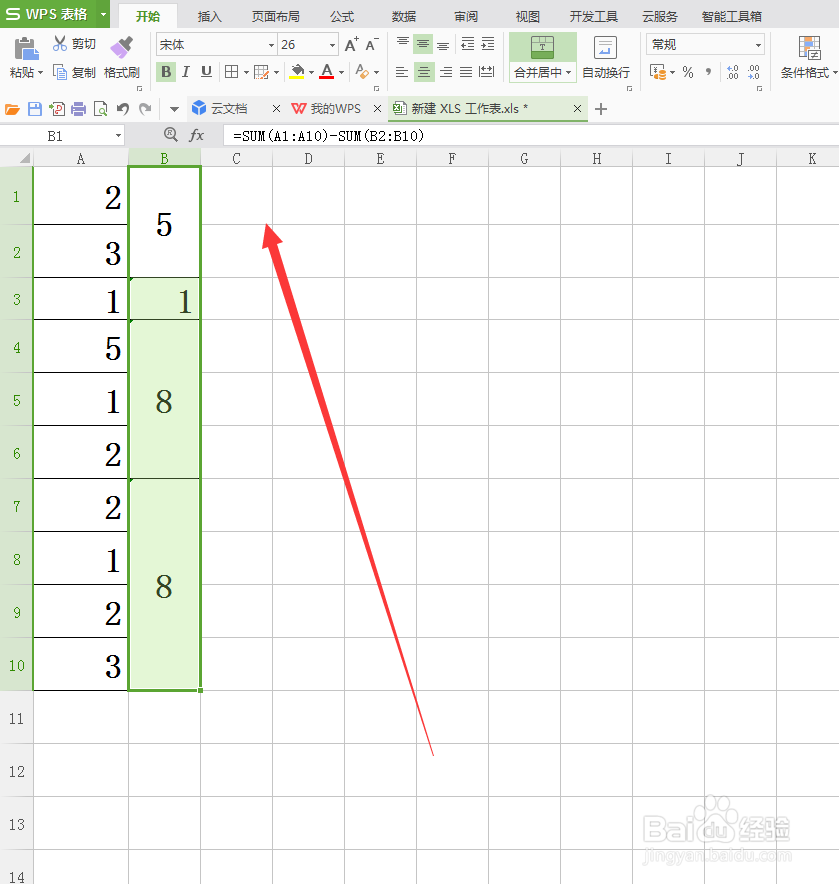Open the font size 26 dropdown
This screenshot has height=884, width=839.
point(332,45)
